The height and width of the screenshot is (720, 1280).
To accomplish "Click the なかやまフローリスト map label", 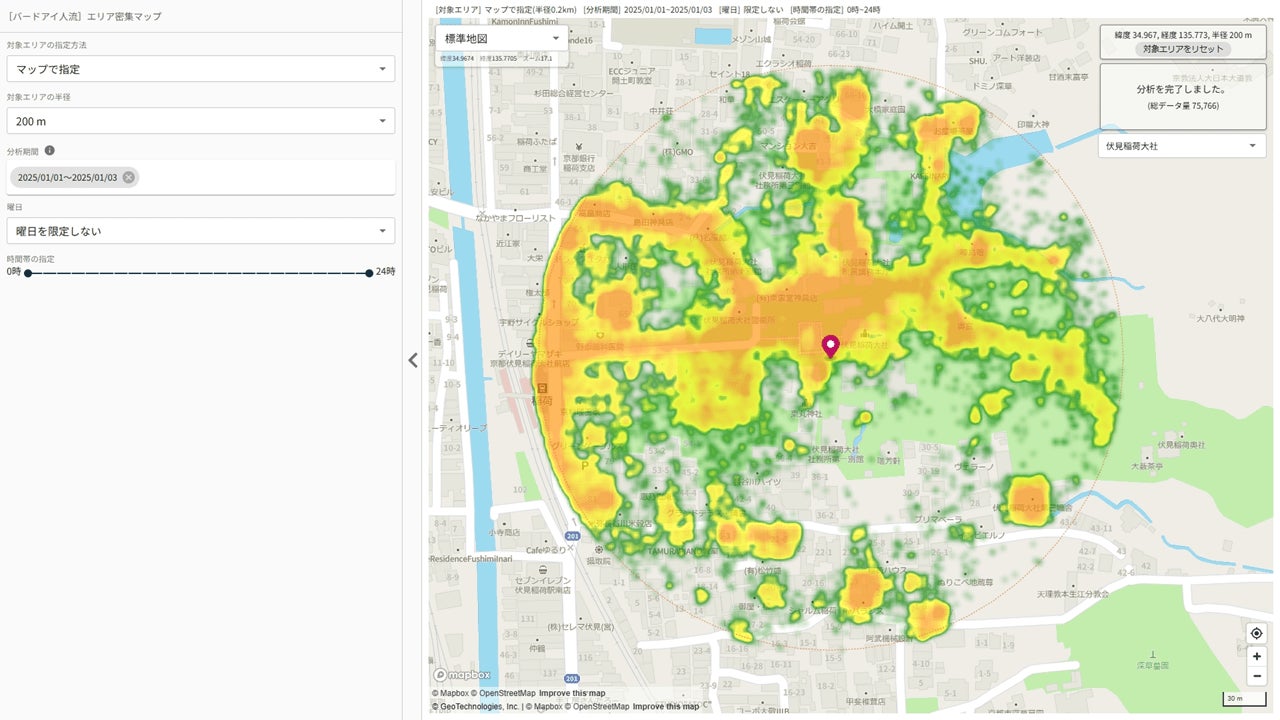I will pyautogui.click(x=515, y=217).
